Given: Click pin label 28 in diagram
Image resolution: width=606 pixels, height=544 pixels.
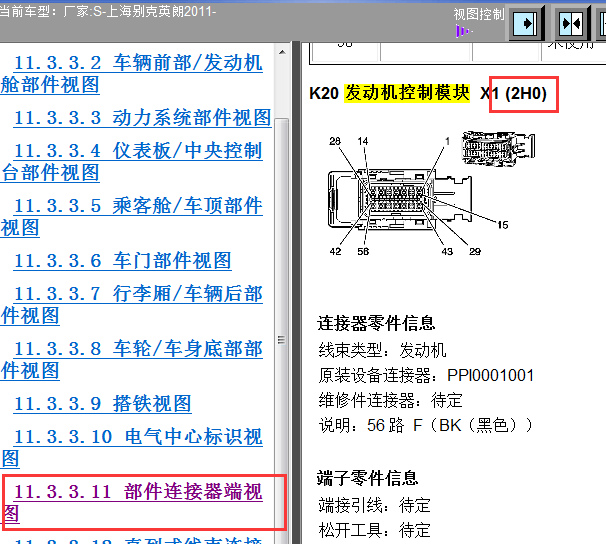Looking at the screenshot, I should (x=335, y=141).
